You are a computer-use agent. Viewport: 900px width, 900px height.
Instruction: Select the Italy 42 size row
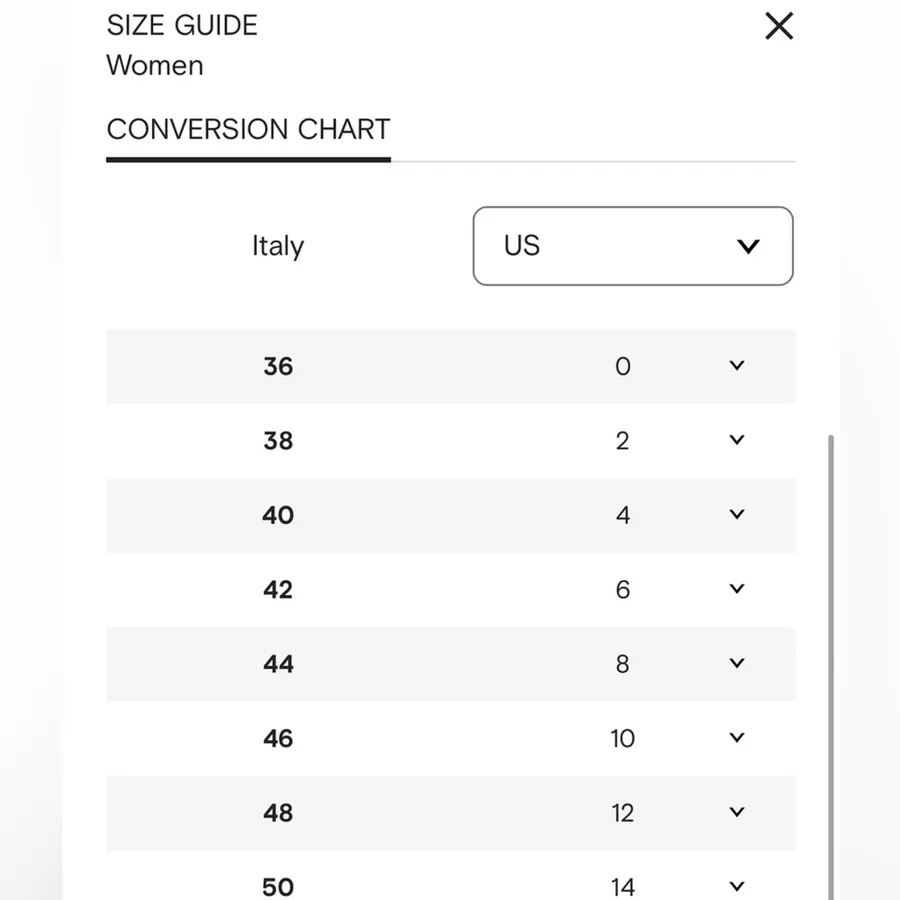451,589
